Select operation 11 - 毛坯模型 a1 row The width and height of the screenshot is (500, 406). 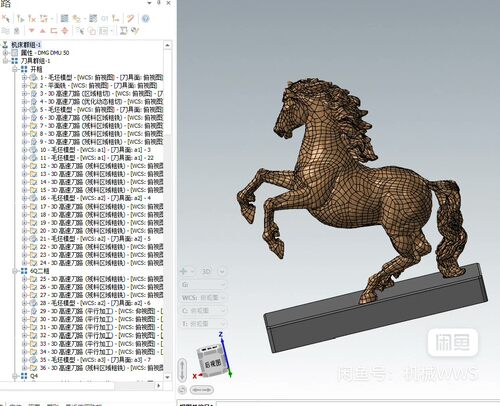pyautogui.click(x=97, y=158)
